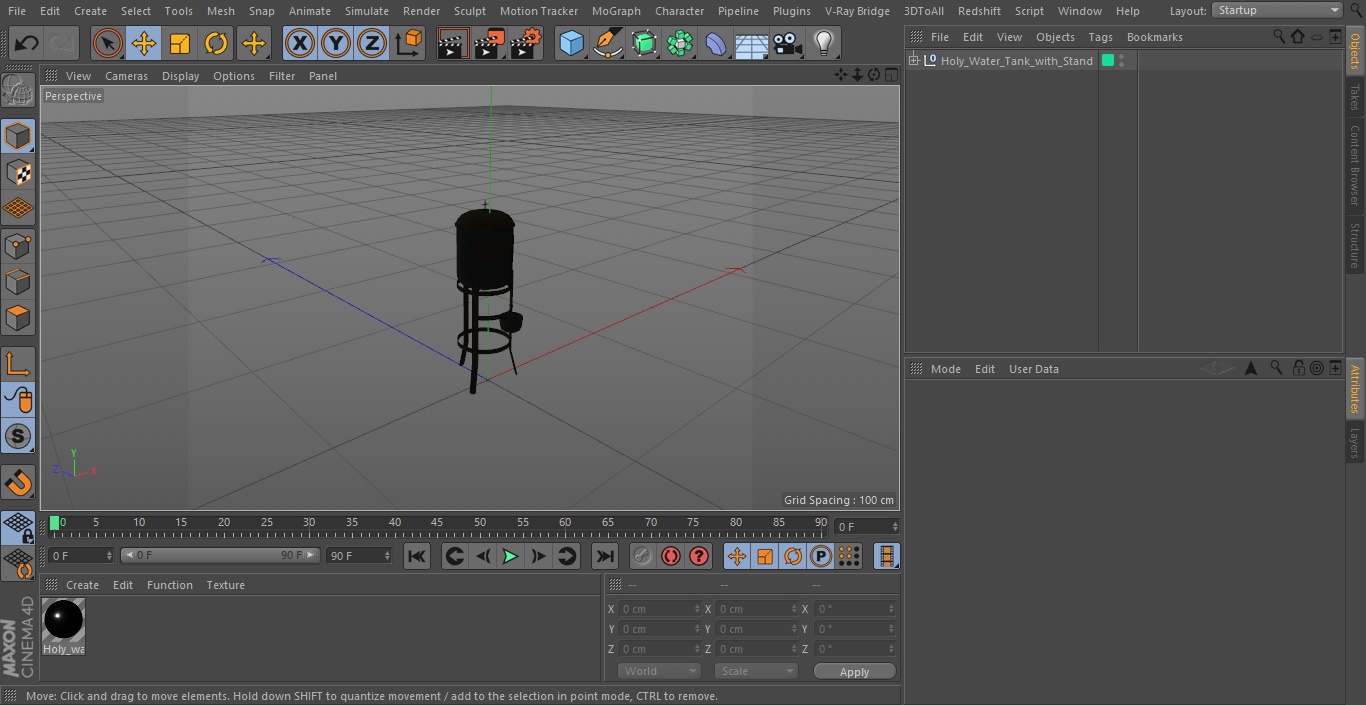Screen dimensions: 1366x705
Task: Switch to the Content Browser tab
Action: 1355,165
